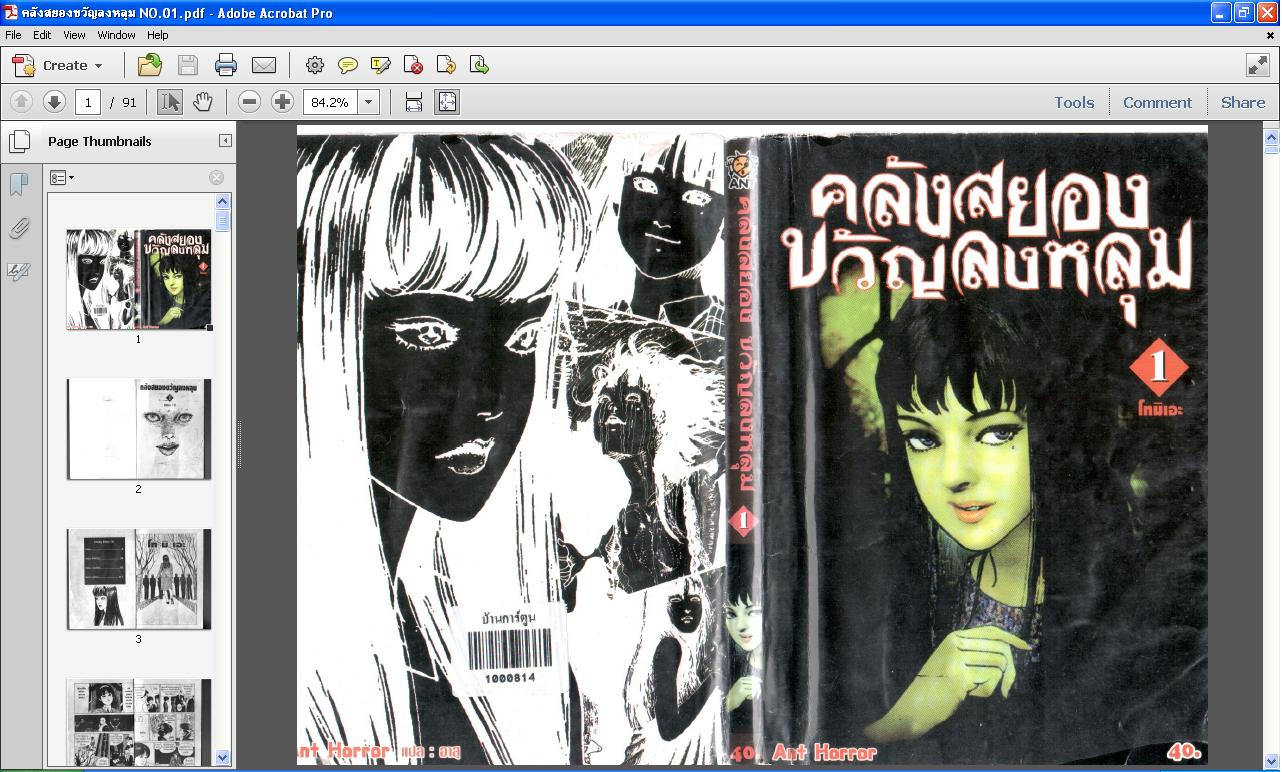Click fit width scrolling icon
1282x772 pixels.
(x=414, y=102)
